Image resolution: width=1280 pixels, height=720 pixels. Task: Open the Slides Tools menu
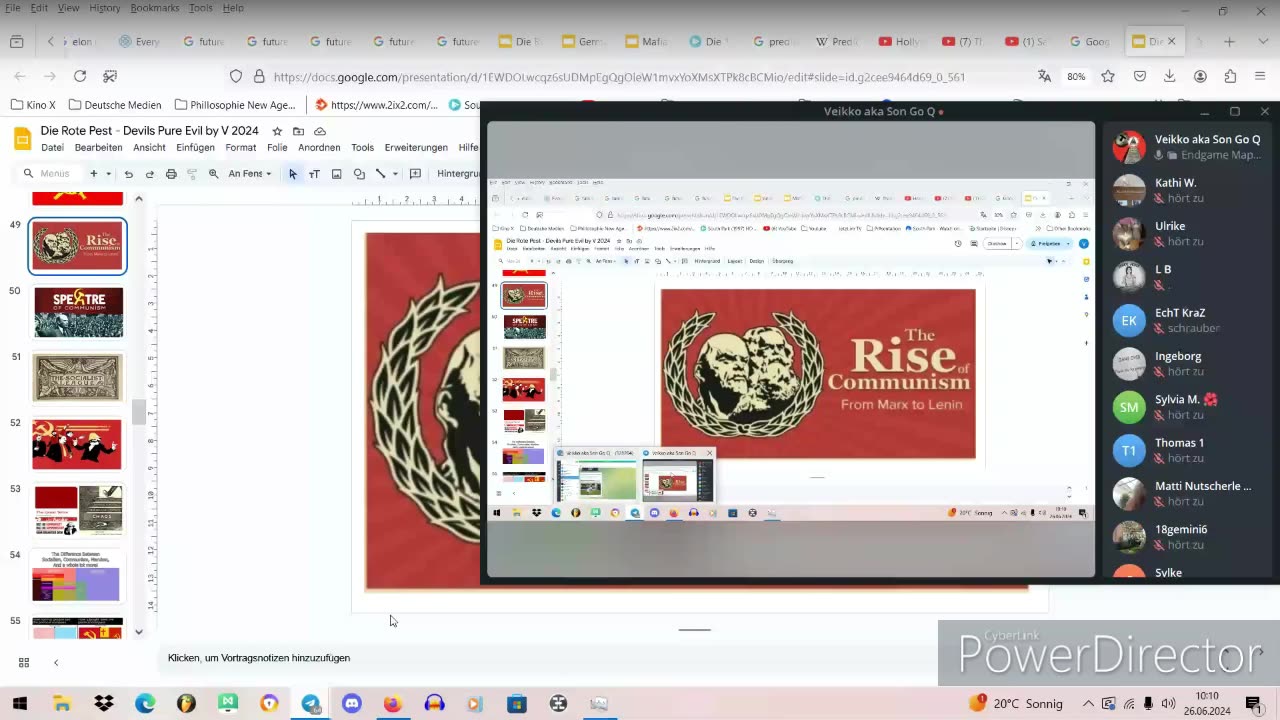362,147
